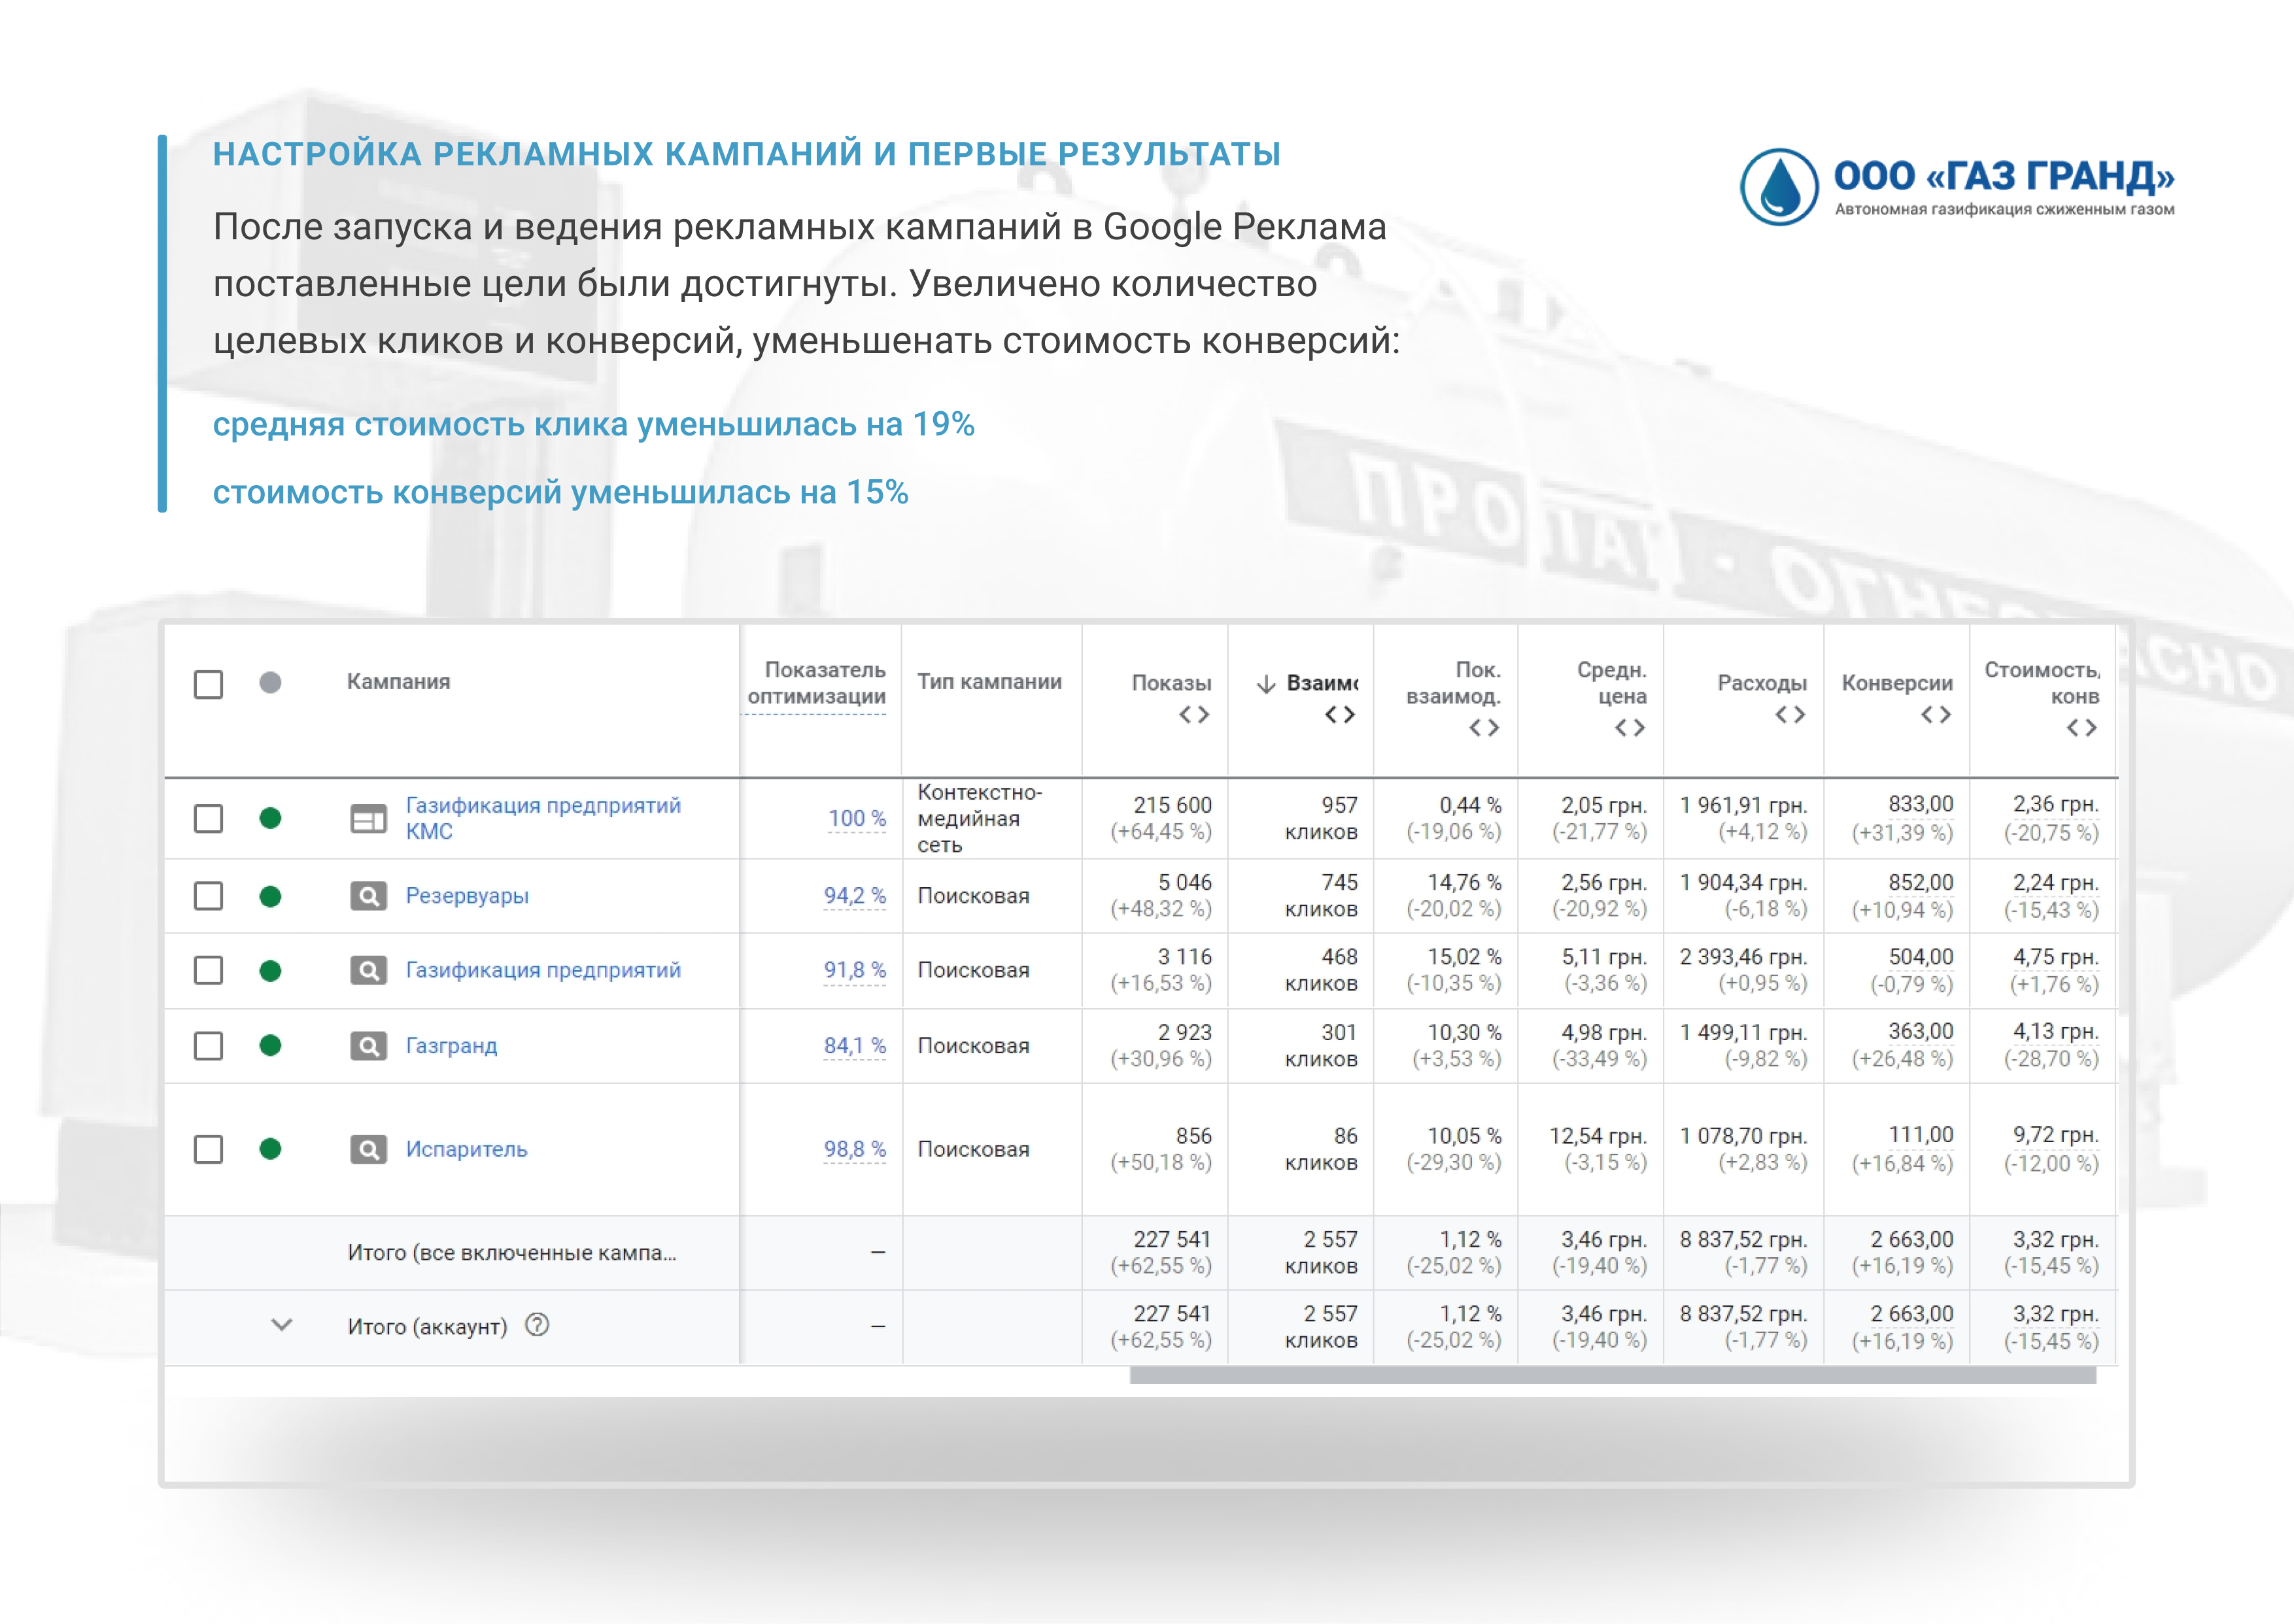
Task: Click expand arrows under Пок. взаимод. header
Action: (x=1484, y=728)
